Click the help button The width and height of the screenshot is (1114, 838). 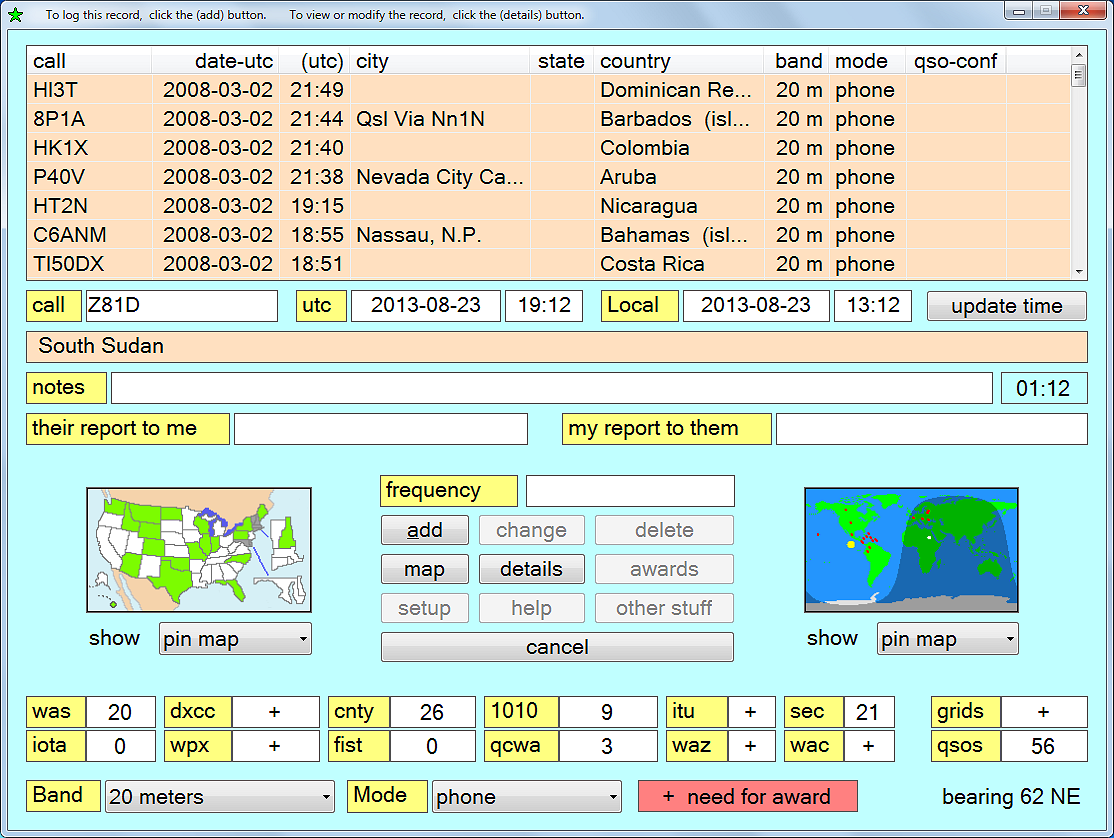point(531,608)
